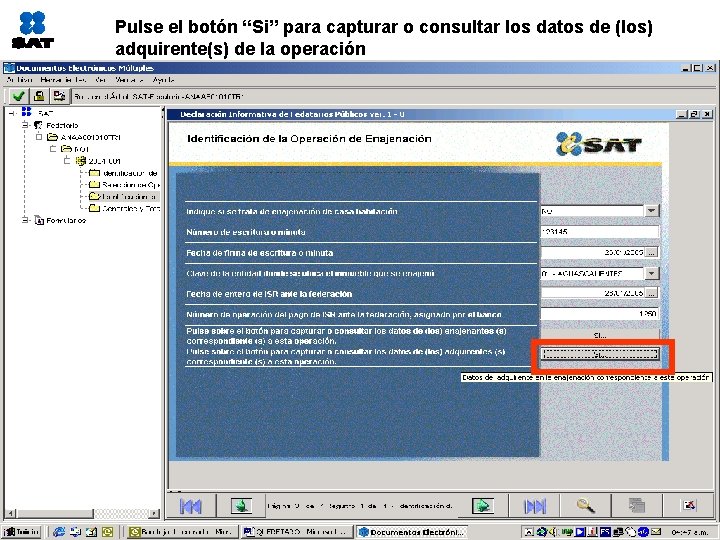Collapse the SAT root tree node
Viewport: 720px width, 540px height.
12,112
